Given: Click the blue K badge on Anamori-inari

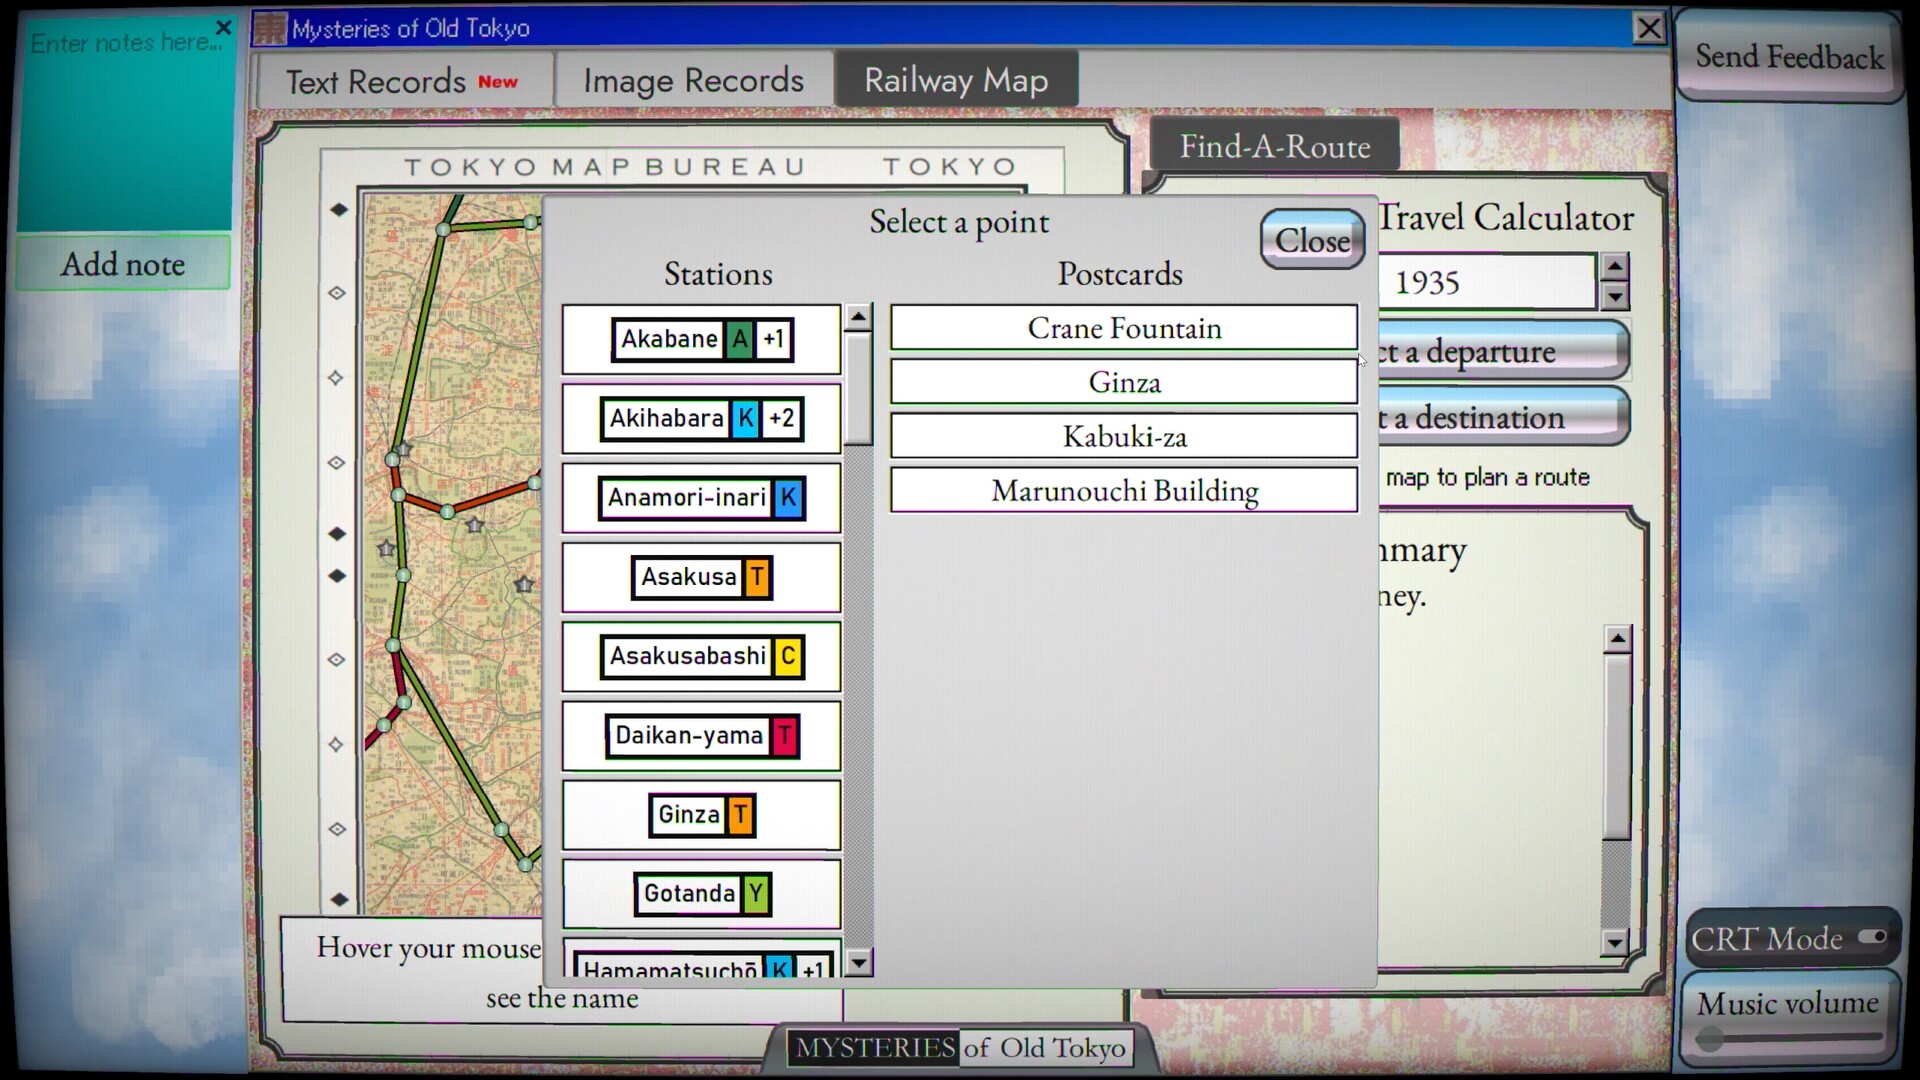Looking at the screenshot, I should 786,497.
